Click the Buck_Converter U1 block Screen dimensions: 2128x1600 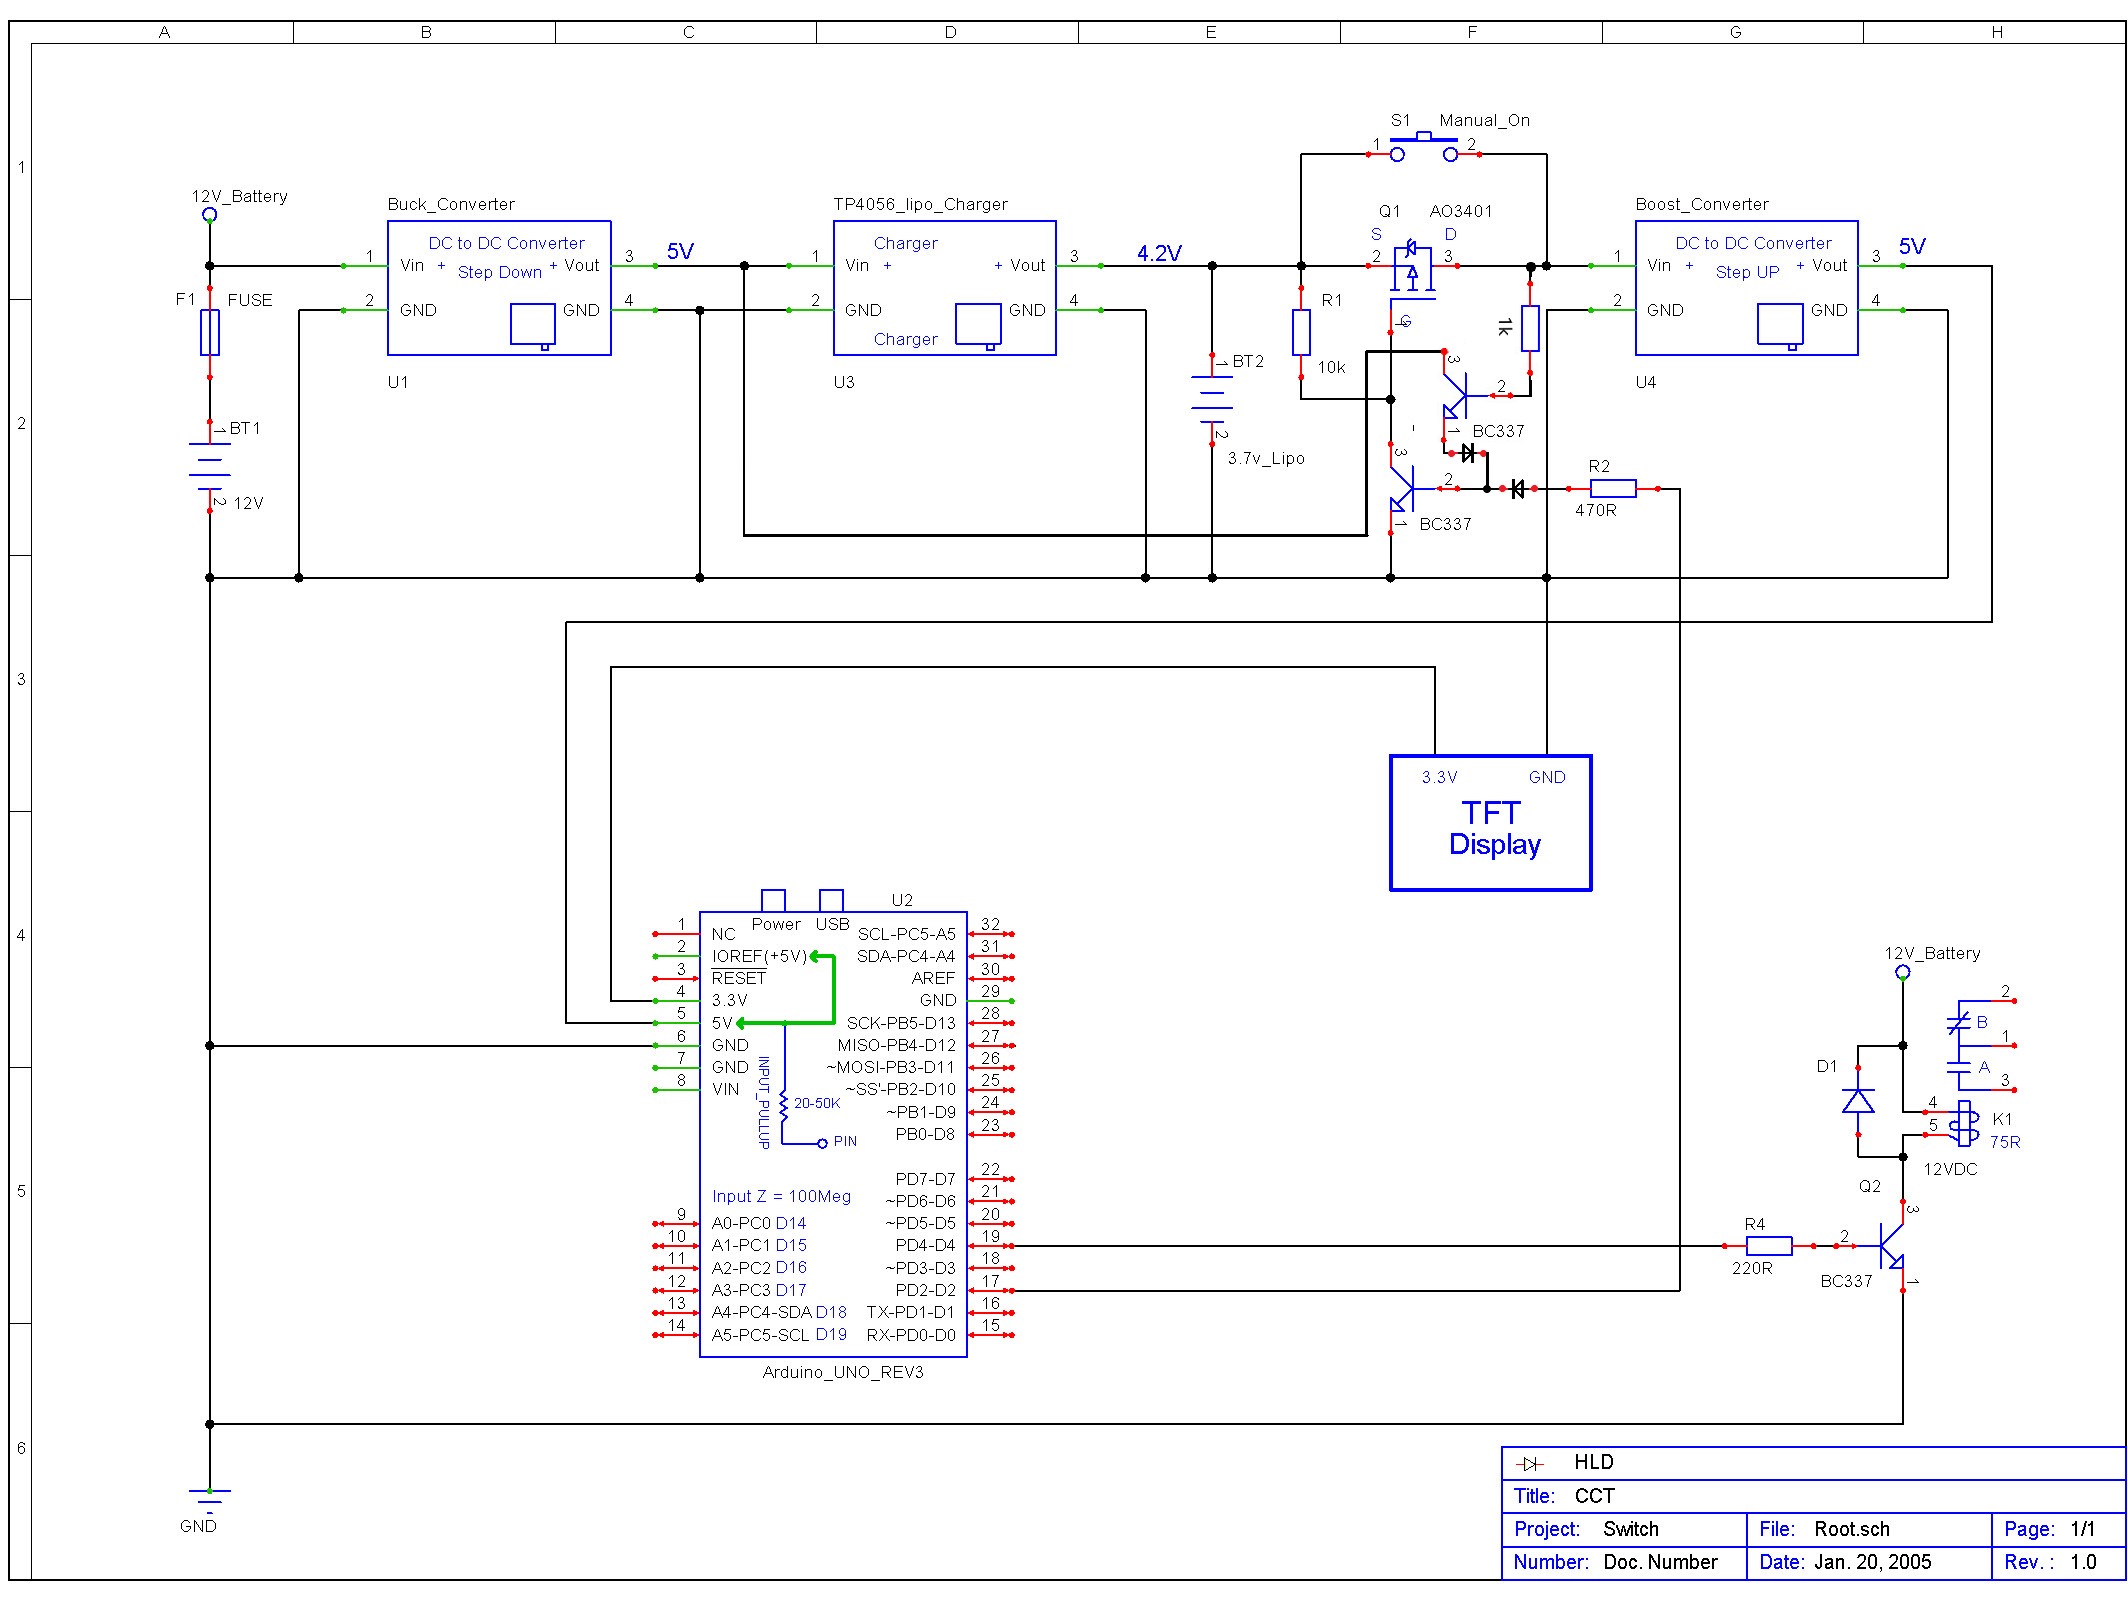[x=499, y=288]
